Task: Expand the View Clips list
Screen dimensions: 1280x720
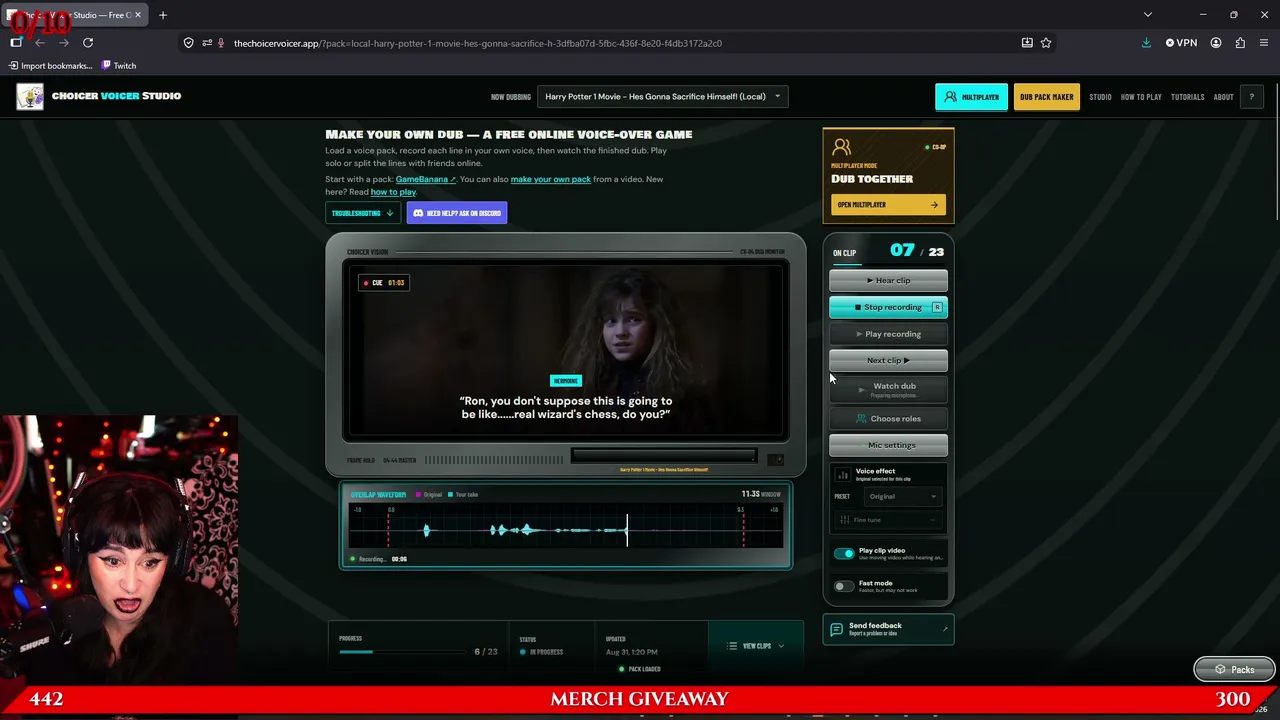Action: click(x=756, y=646)
